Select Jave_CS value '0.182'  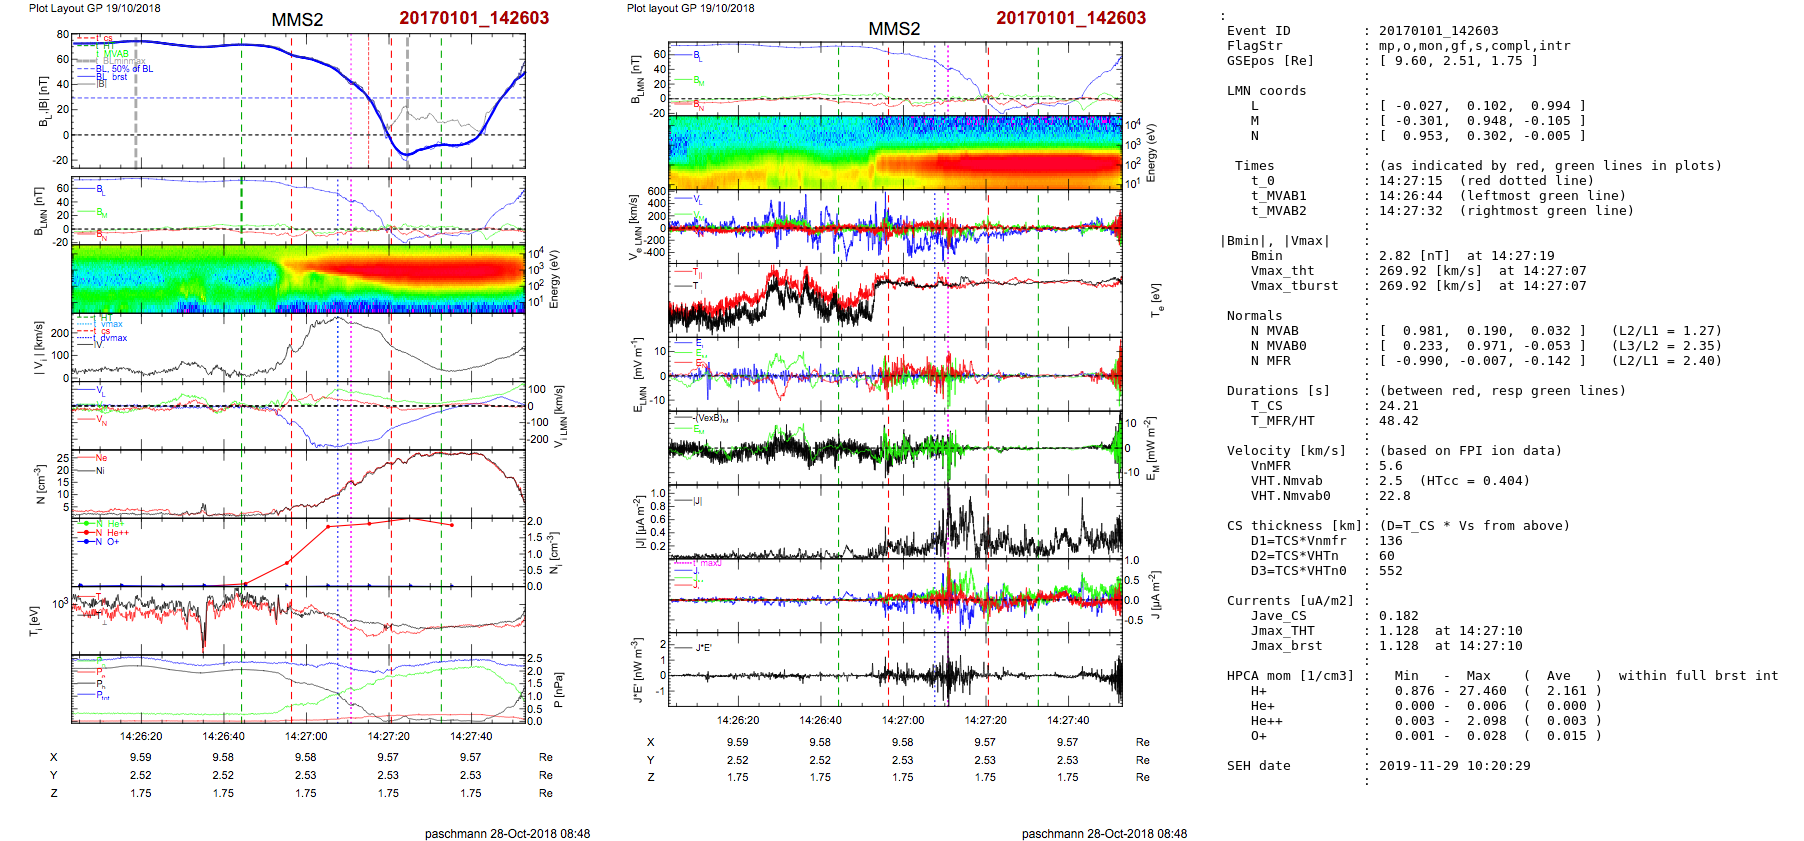pyautogui.click(x=1398, y=616)
